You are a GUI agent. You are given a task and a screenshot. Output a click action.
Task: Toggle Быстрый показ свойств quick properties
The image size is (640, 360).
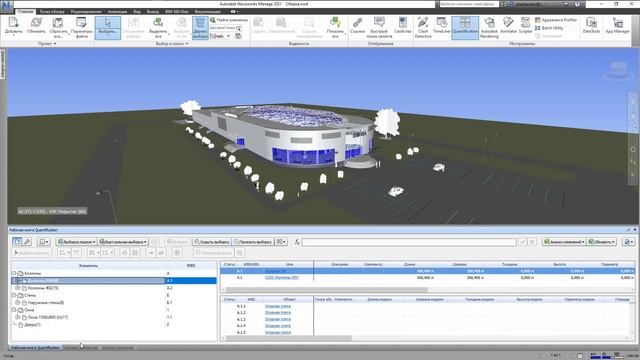pyautogui.click(x=379, y=27)
